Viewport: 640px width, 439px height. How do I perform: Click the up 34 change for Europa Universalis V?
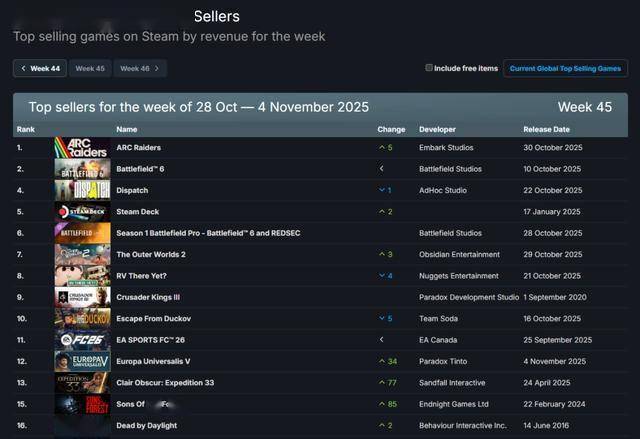pos(388,361)
